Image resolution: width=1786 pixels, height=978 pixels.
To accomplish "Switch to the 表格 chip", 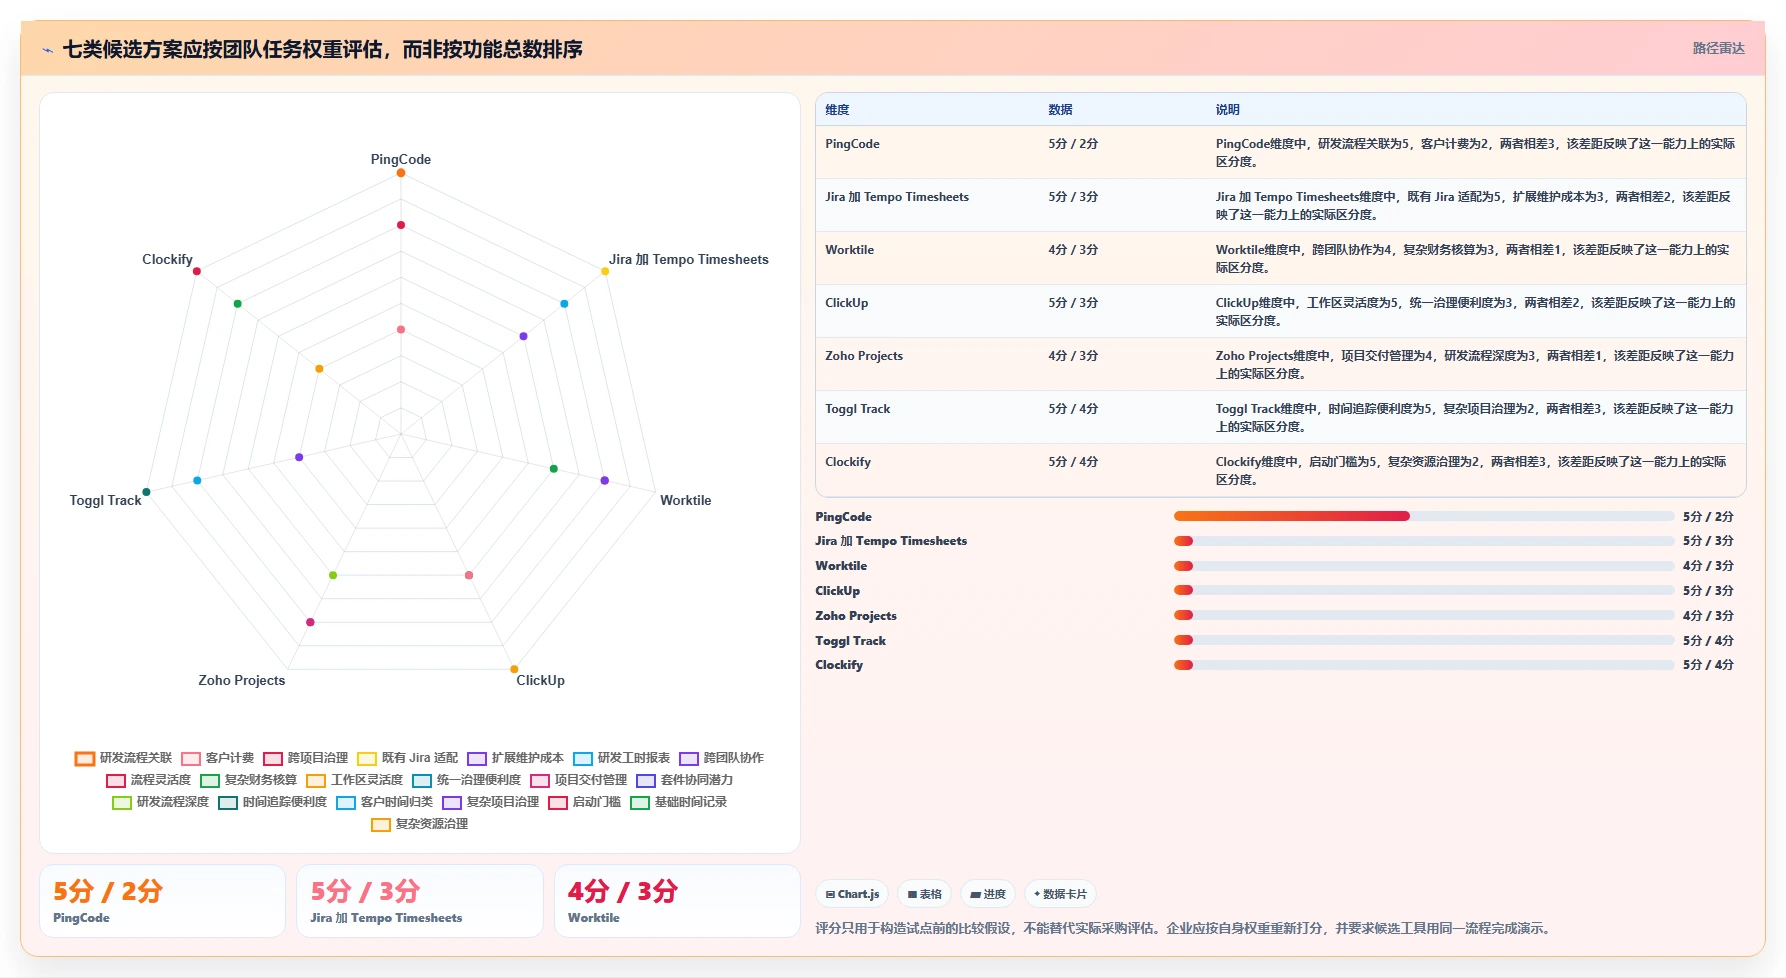I will point(925,894).
